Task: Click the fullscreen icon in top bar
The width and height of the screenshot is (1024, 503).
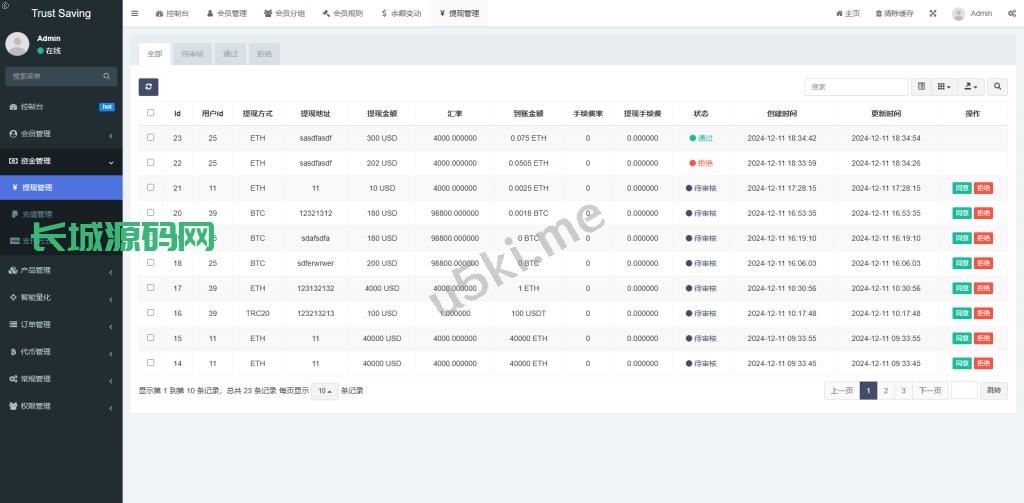Action: tap(932, 13)
